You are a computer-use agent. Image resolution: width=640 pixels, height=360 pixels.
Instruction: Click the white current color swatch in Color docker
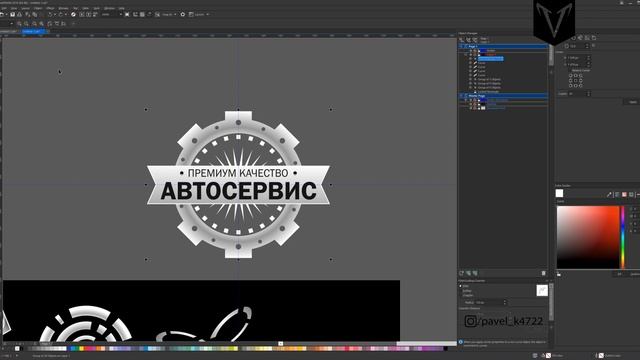point(559,193)
